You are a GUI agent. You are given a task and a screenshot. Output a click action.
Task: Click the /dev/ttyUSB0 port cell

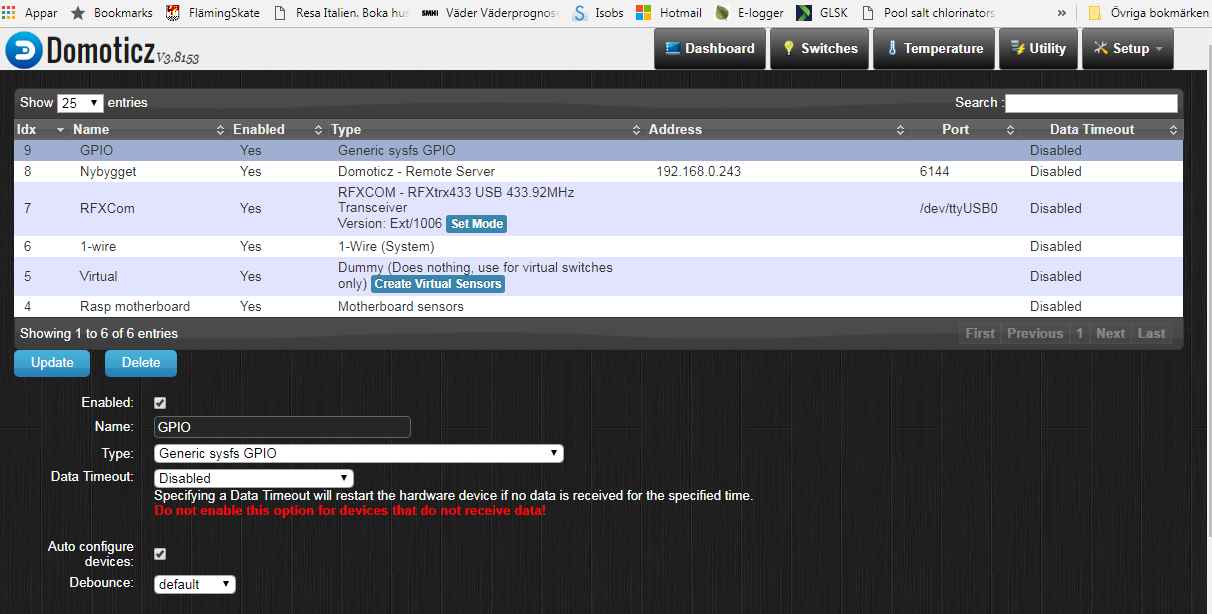[x=959, y=209]
